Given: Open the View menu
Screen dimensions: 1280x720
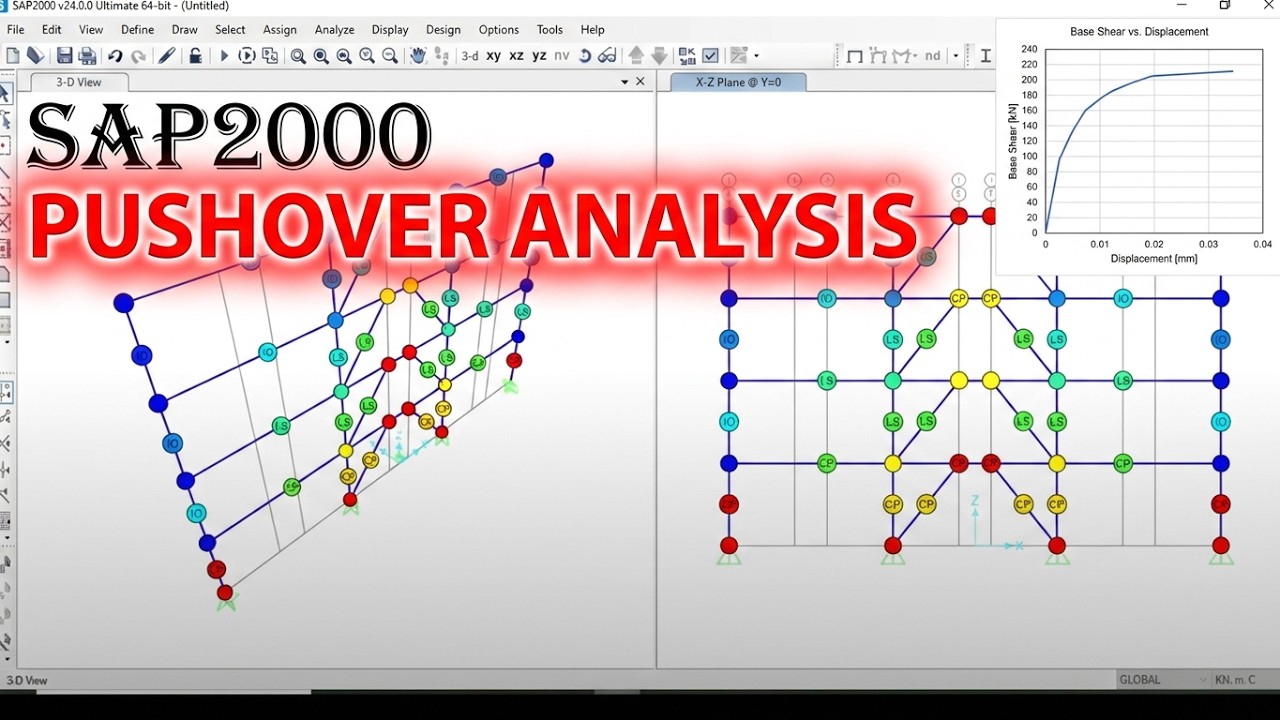Looking at the screenshot, I should tap(91, 30).
